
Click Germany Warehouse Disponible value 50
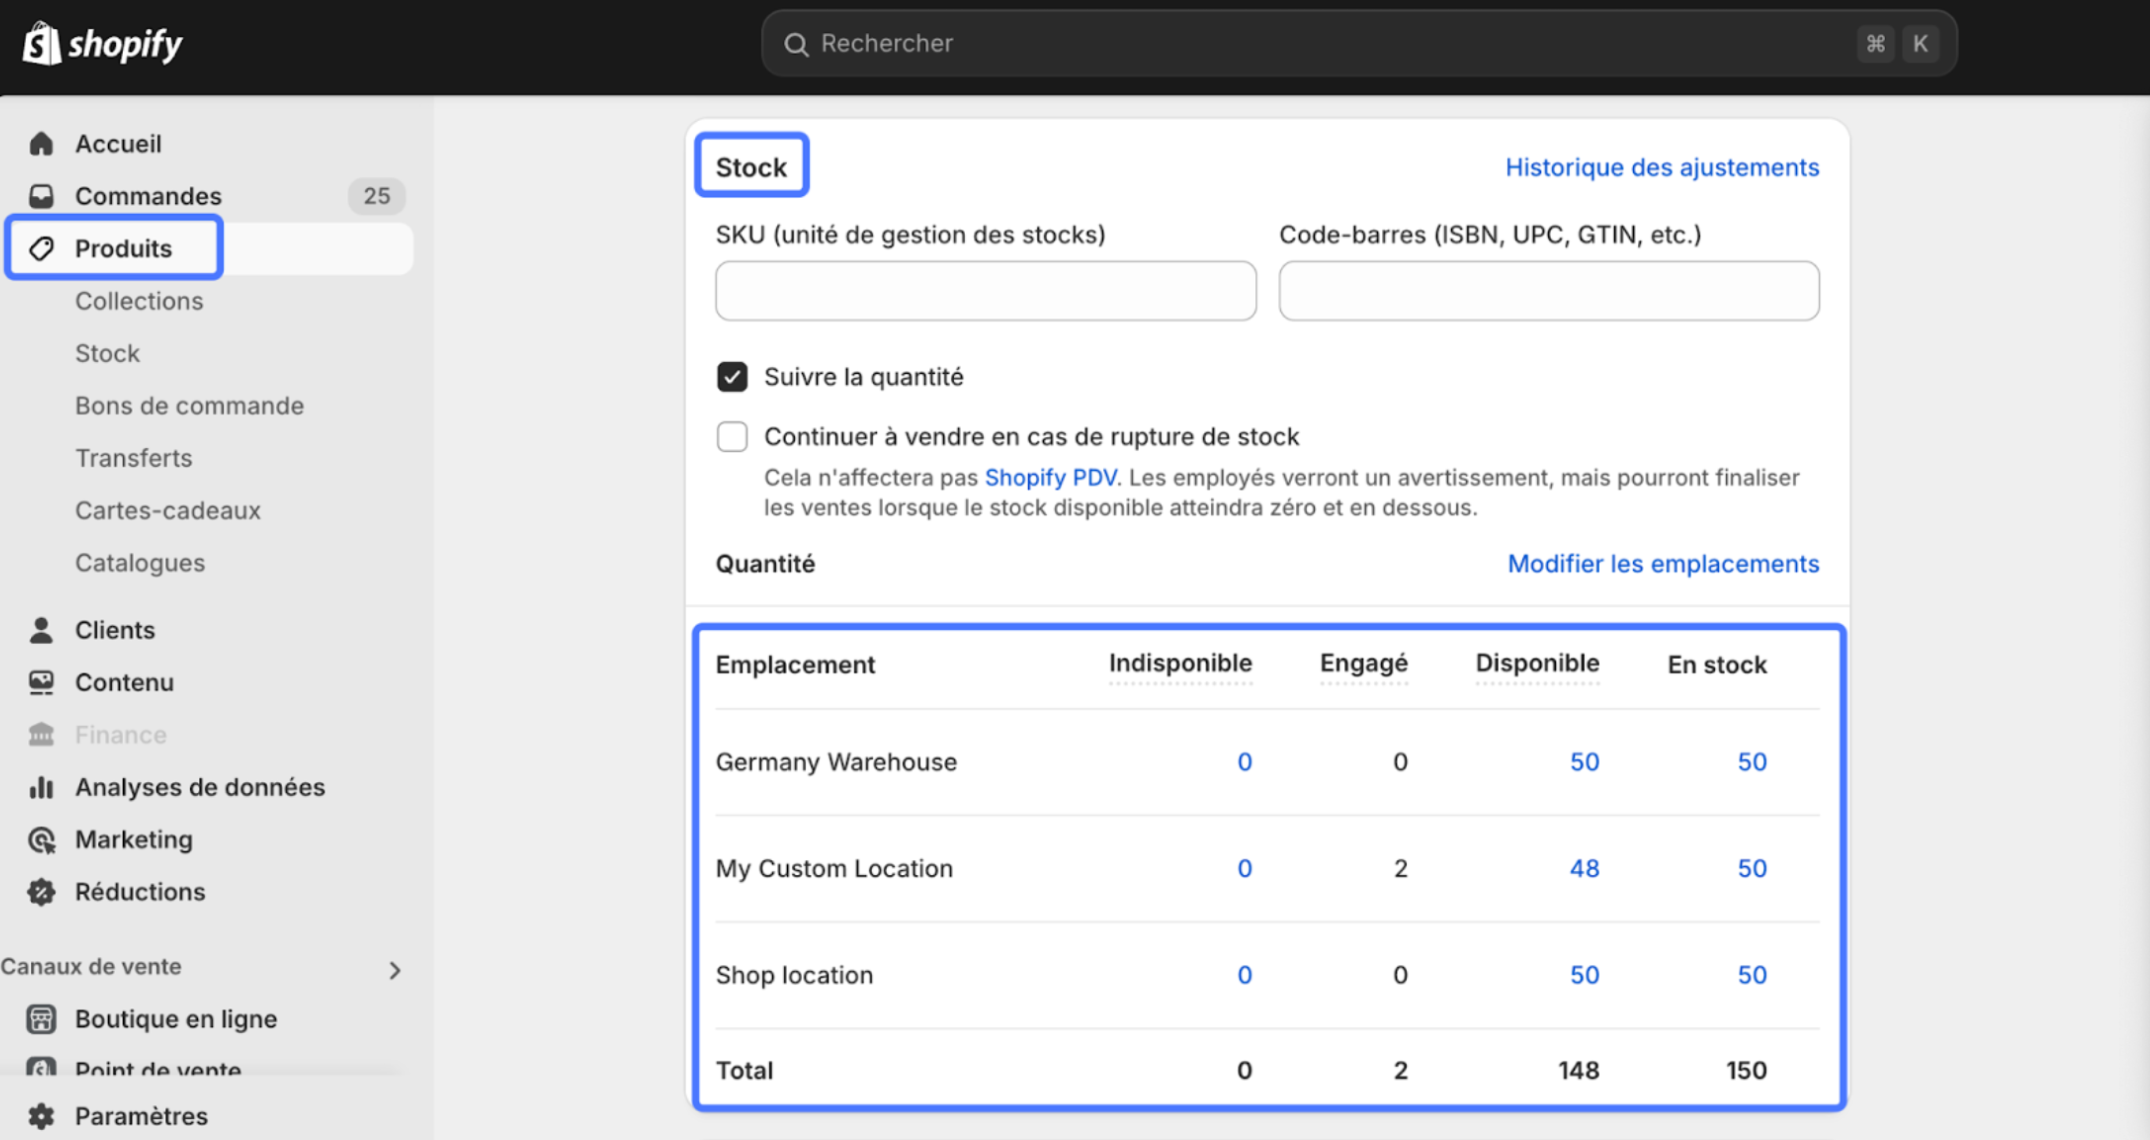click(x=1584, y=762)
